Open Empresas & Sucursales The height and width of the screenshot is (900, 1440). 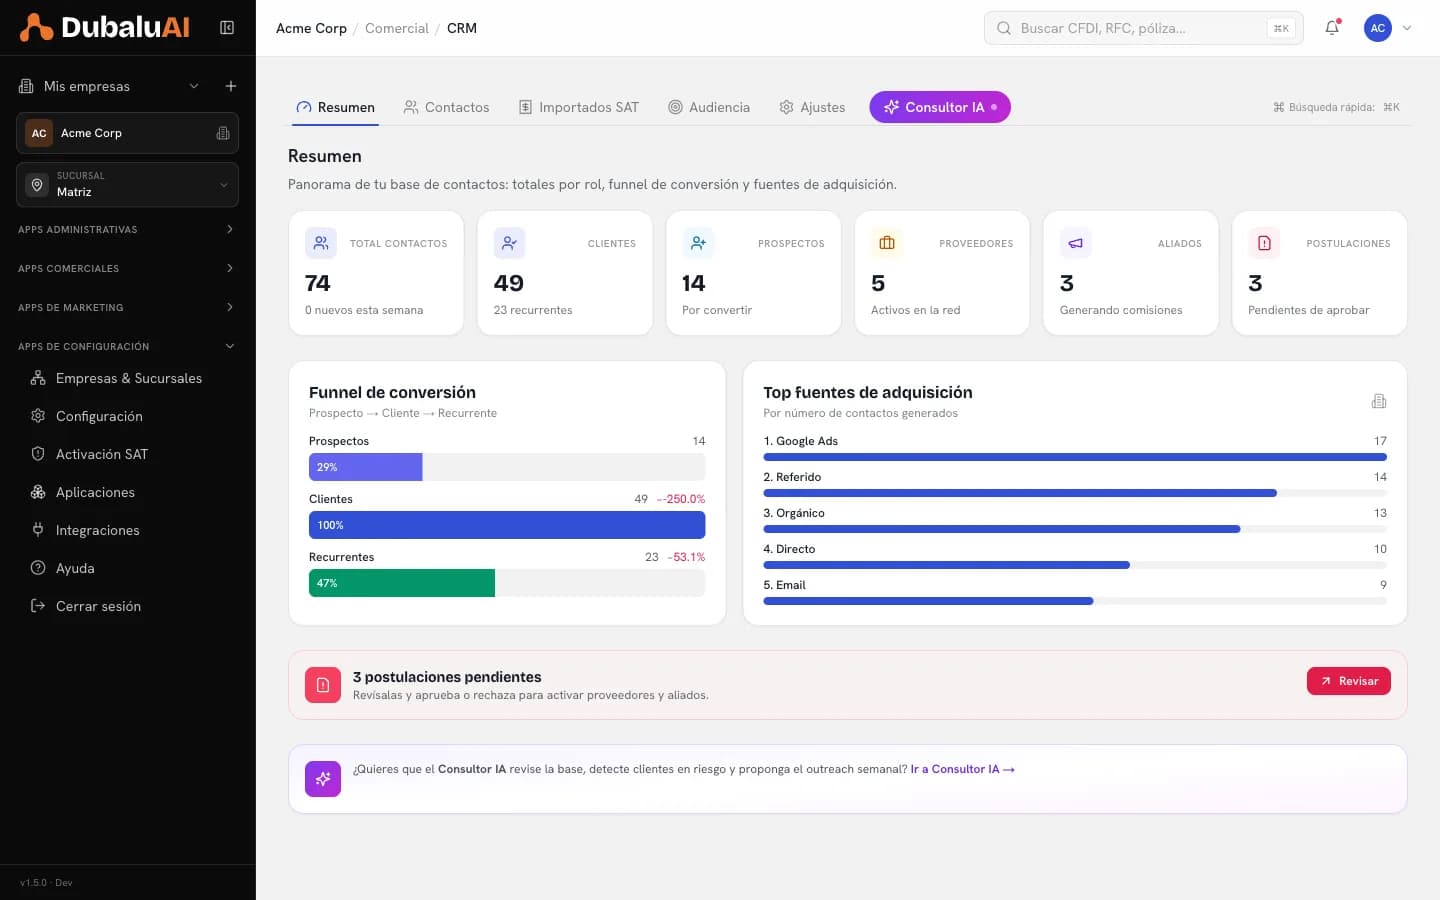[x=128, y=378]
